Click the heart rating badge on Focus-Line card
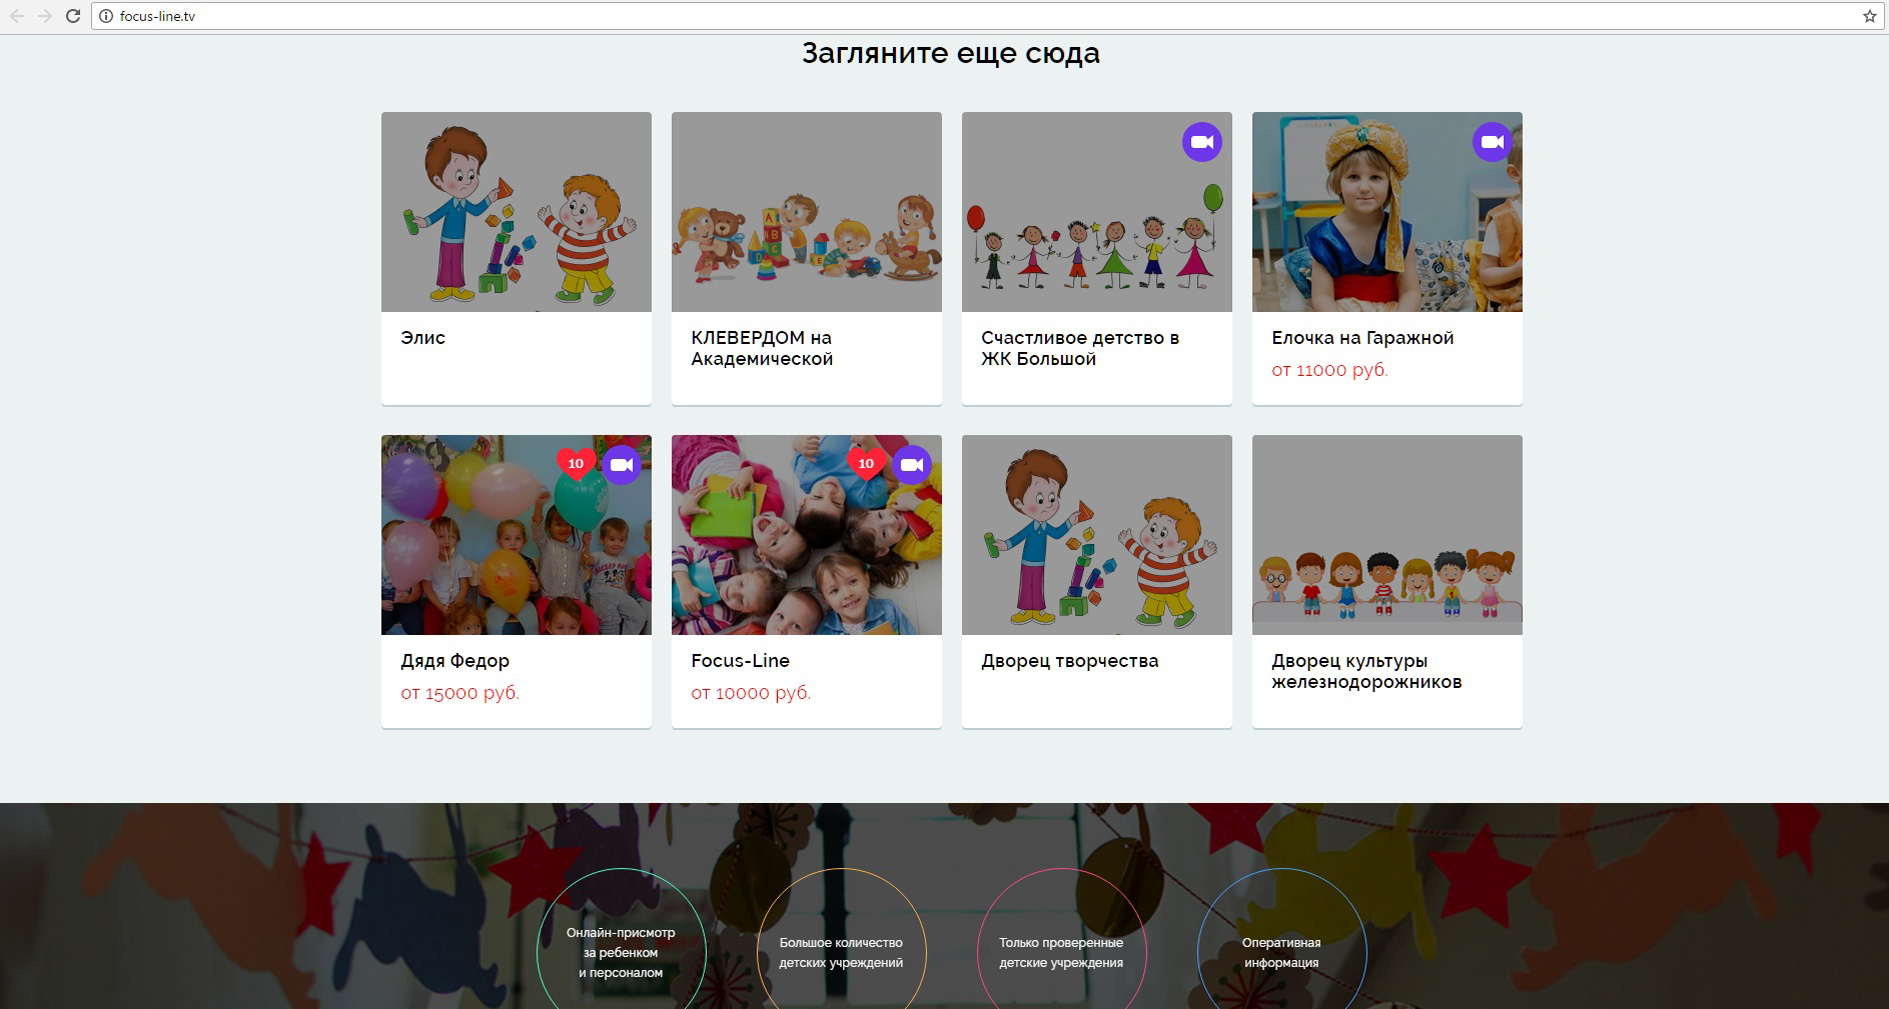Image resolution: width=1889 pixels, height=1009 pixels. click(x=866, y=463)
